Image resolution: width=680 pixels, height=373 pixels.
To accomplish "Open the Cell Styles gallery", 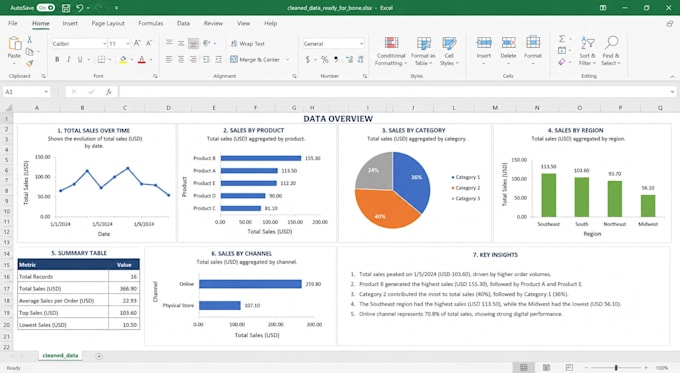I will coord(449,51).
